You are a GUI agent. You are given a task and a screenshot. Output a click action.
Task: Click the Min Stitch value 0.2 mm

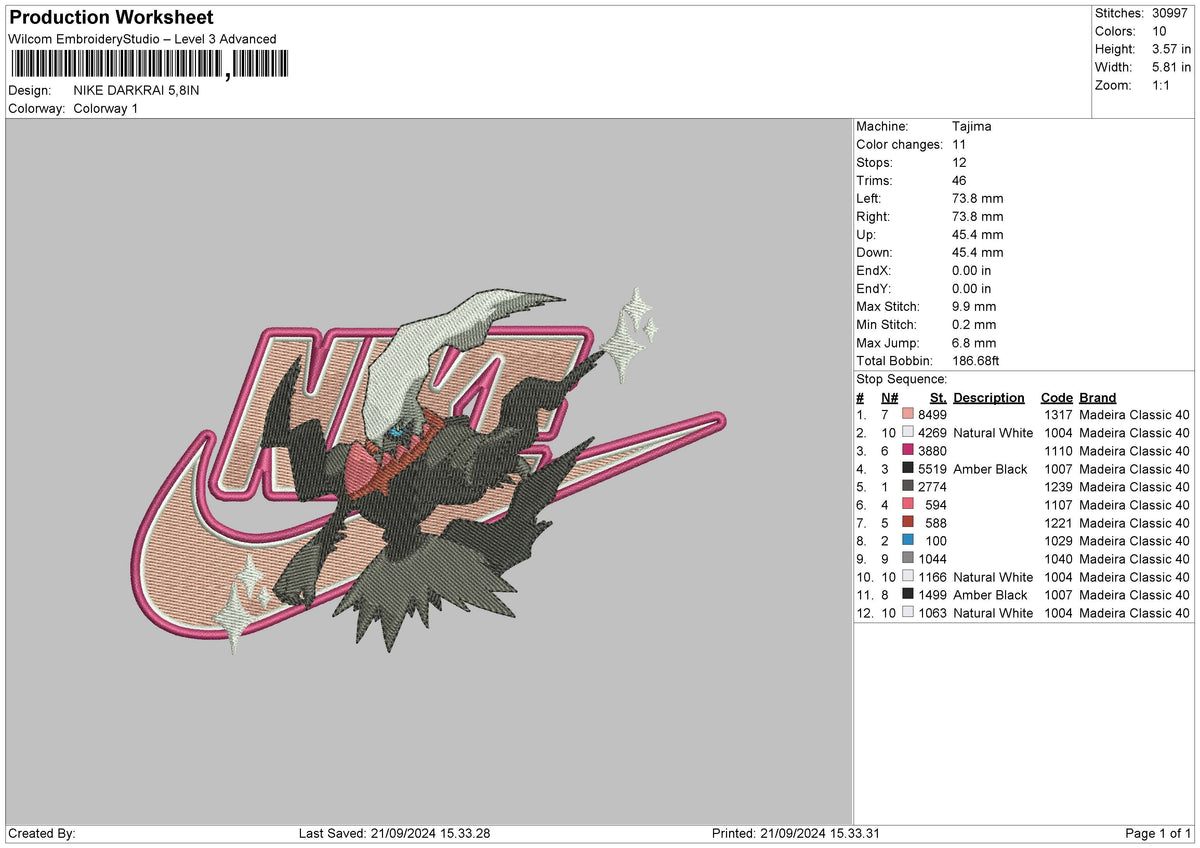(x=974, y=325)
